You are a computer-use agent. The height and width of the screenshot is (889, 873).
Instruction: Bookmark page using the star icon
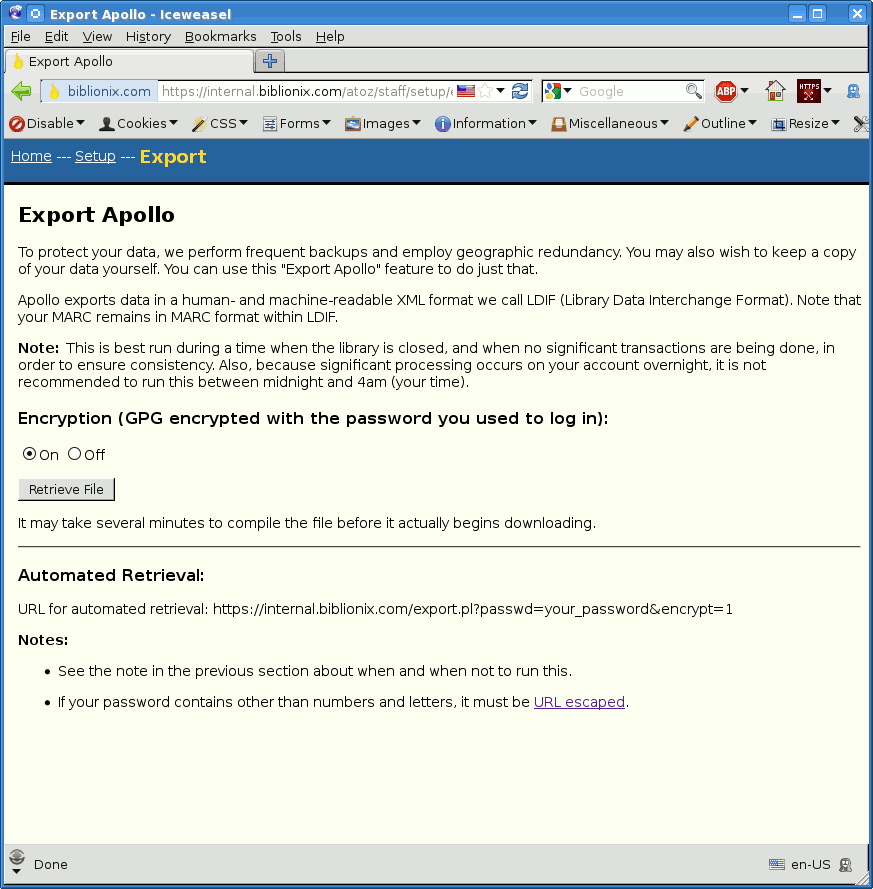tap(486, 91)
